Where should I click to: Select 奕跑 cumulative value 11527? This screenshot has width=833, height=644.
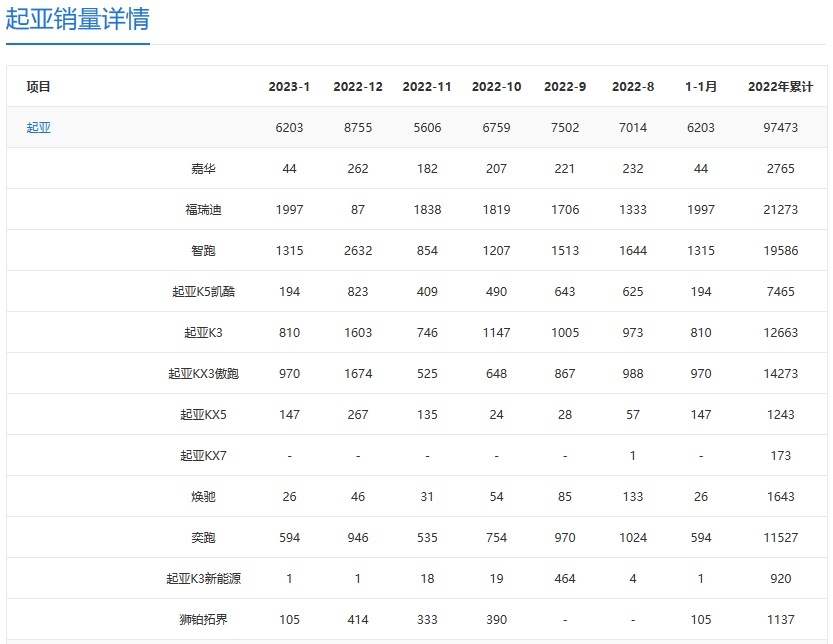[780, 537]
